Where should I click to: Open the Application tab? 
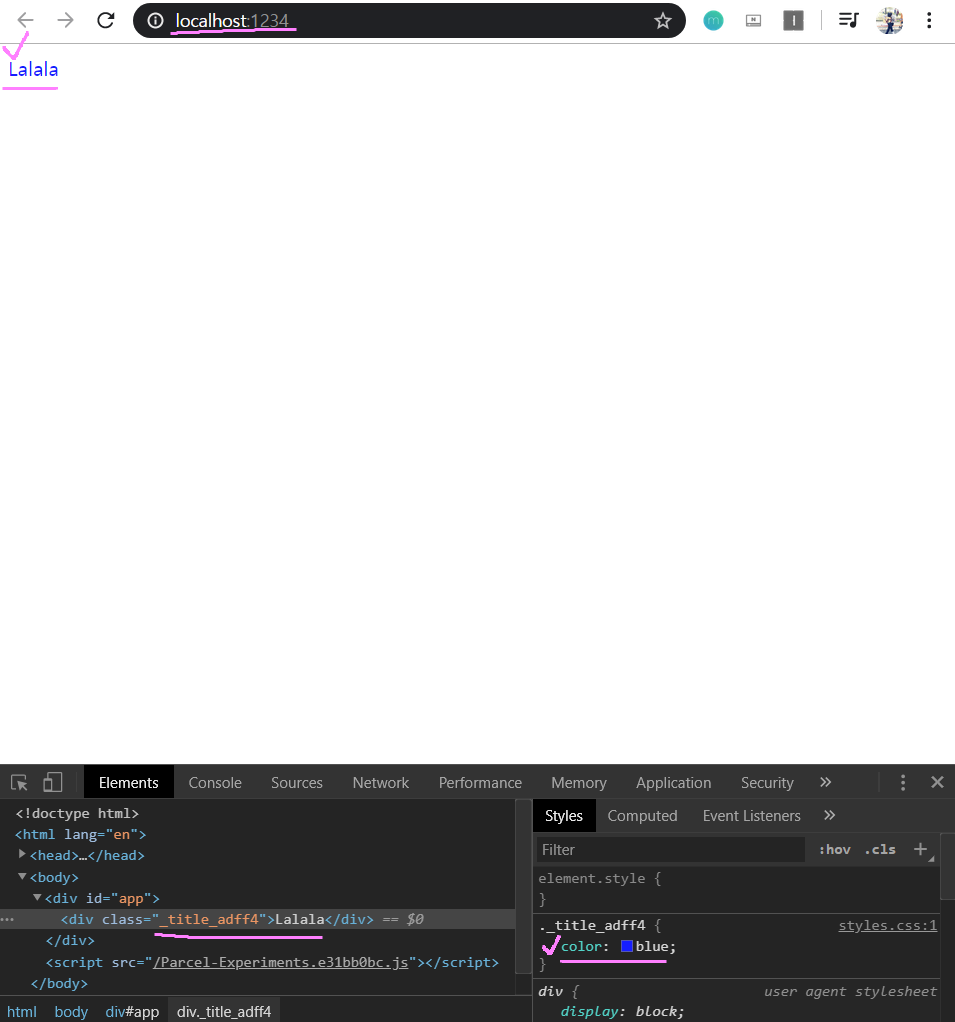tap(673, 782)
